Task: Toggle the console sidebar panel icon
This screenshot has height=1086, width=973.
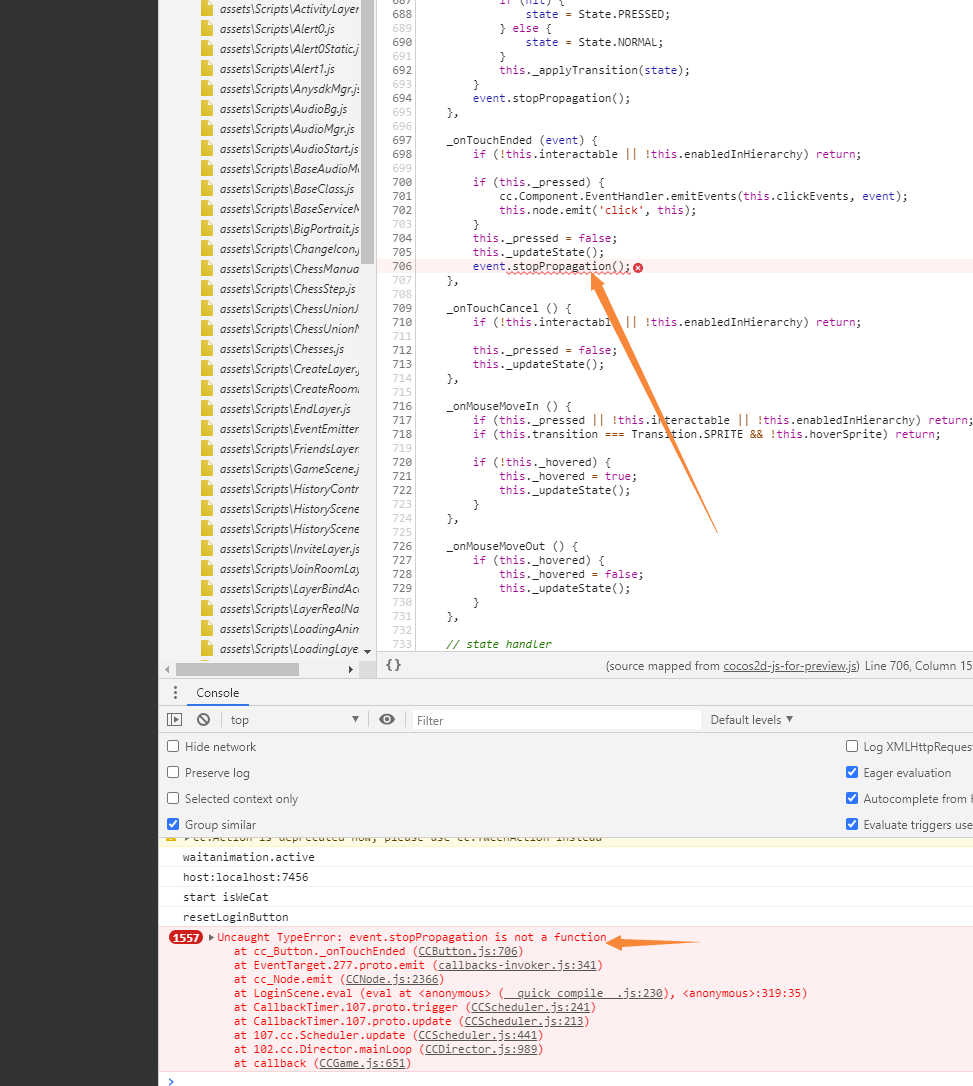Action: 175,720
